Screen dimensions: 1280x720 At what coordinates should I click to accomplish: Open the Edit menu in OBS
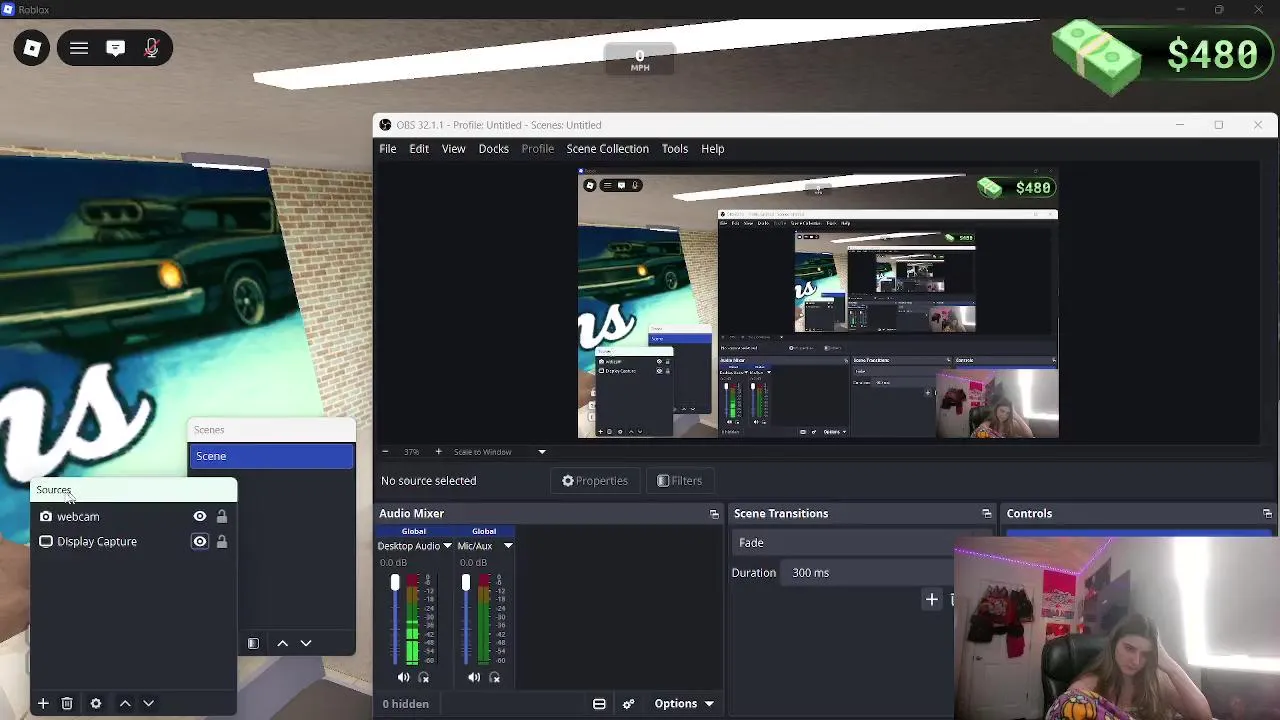tap(419, 148)
